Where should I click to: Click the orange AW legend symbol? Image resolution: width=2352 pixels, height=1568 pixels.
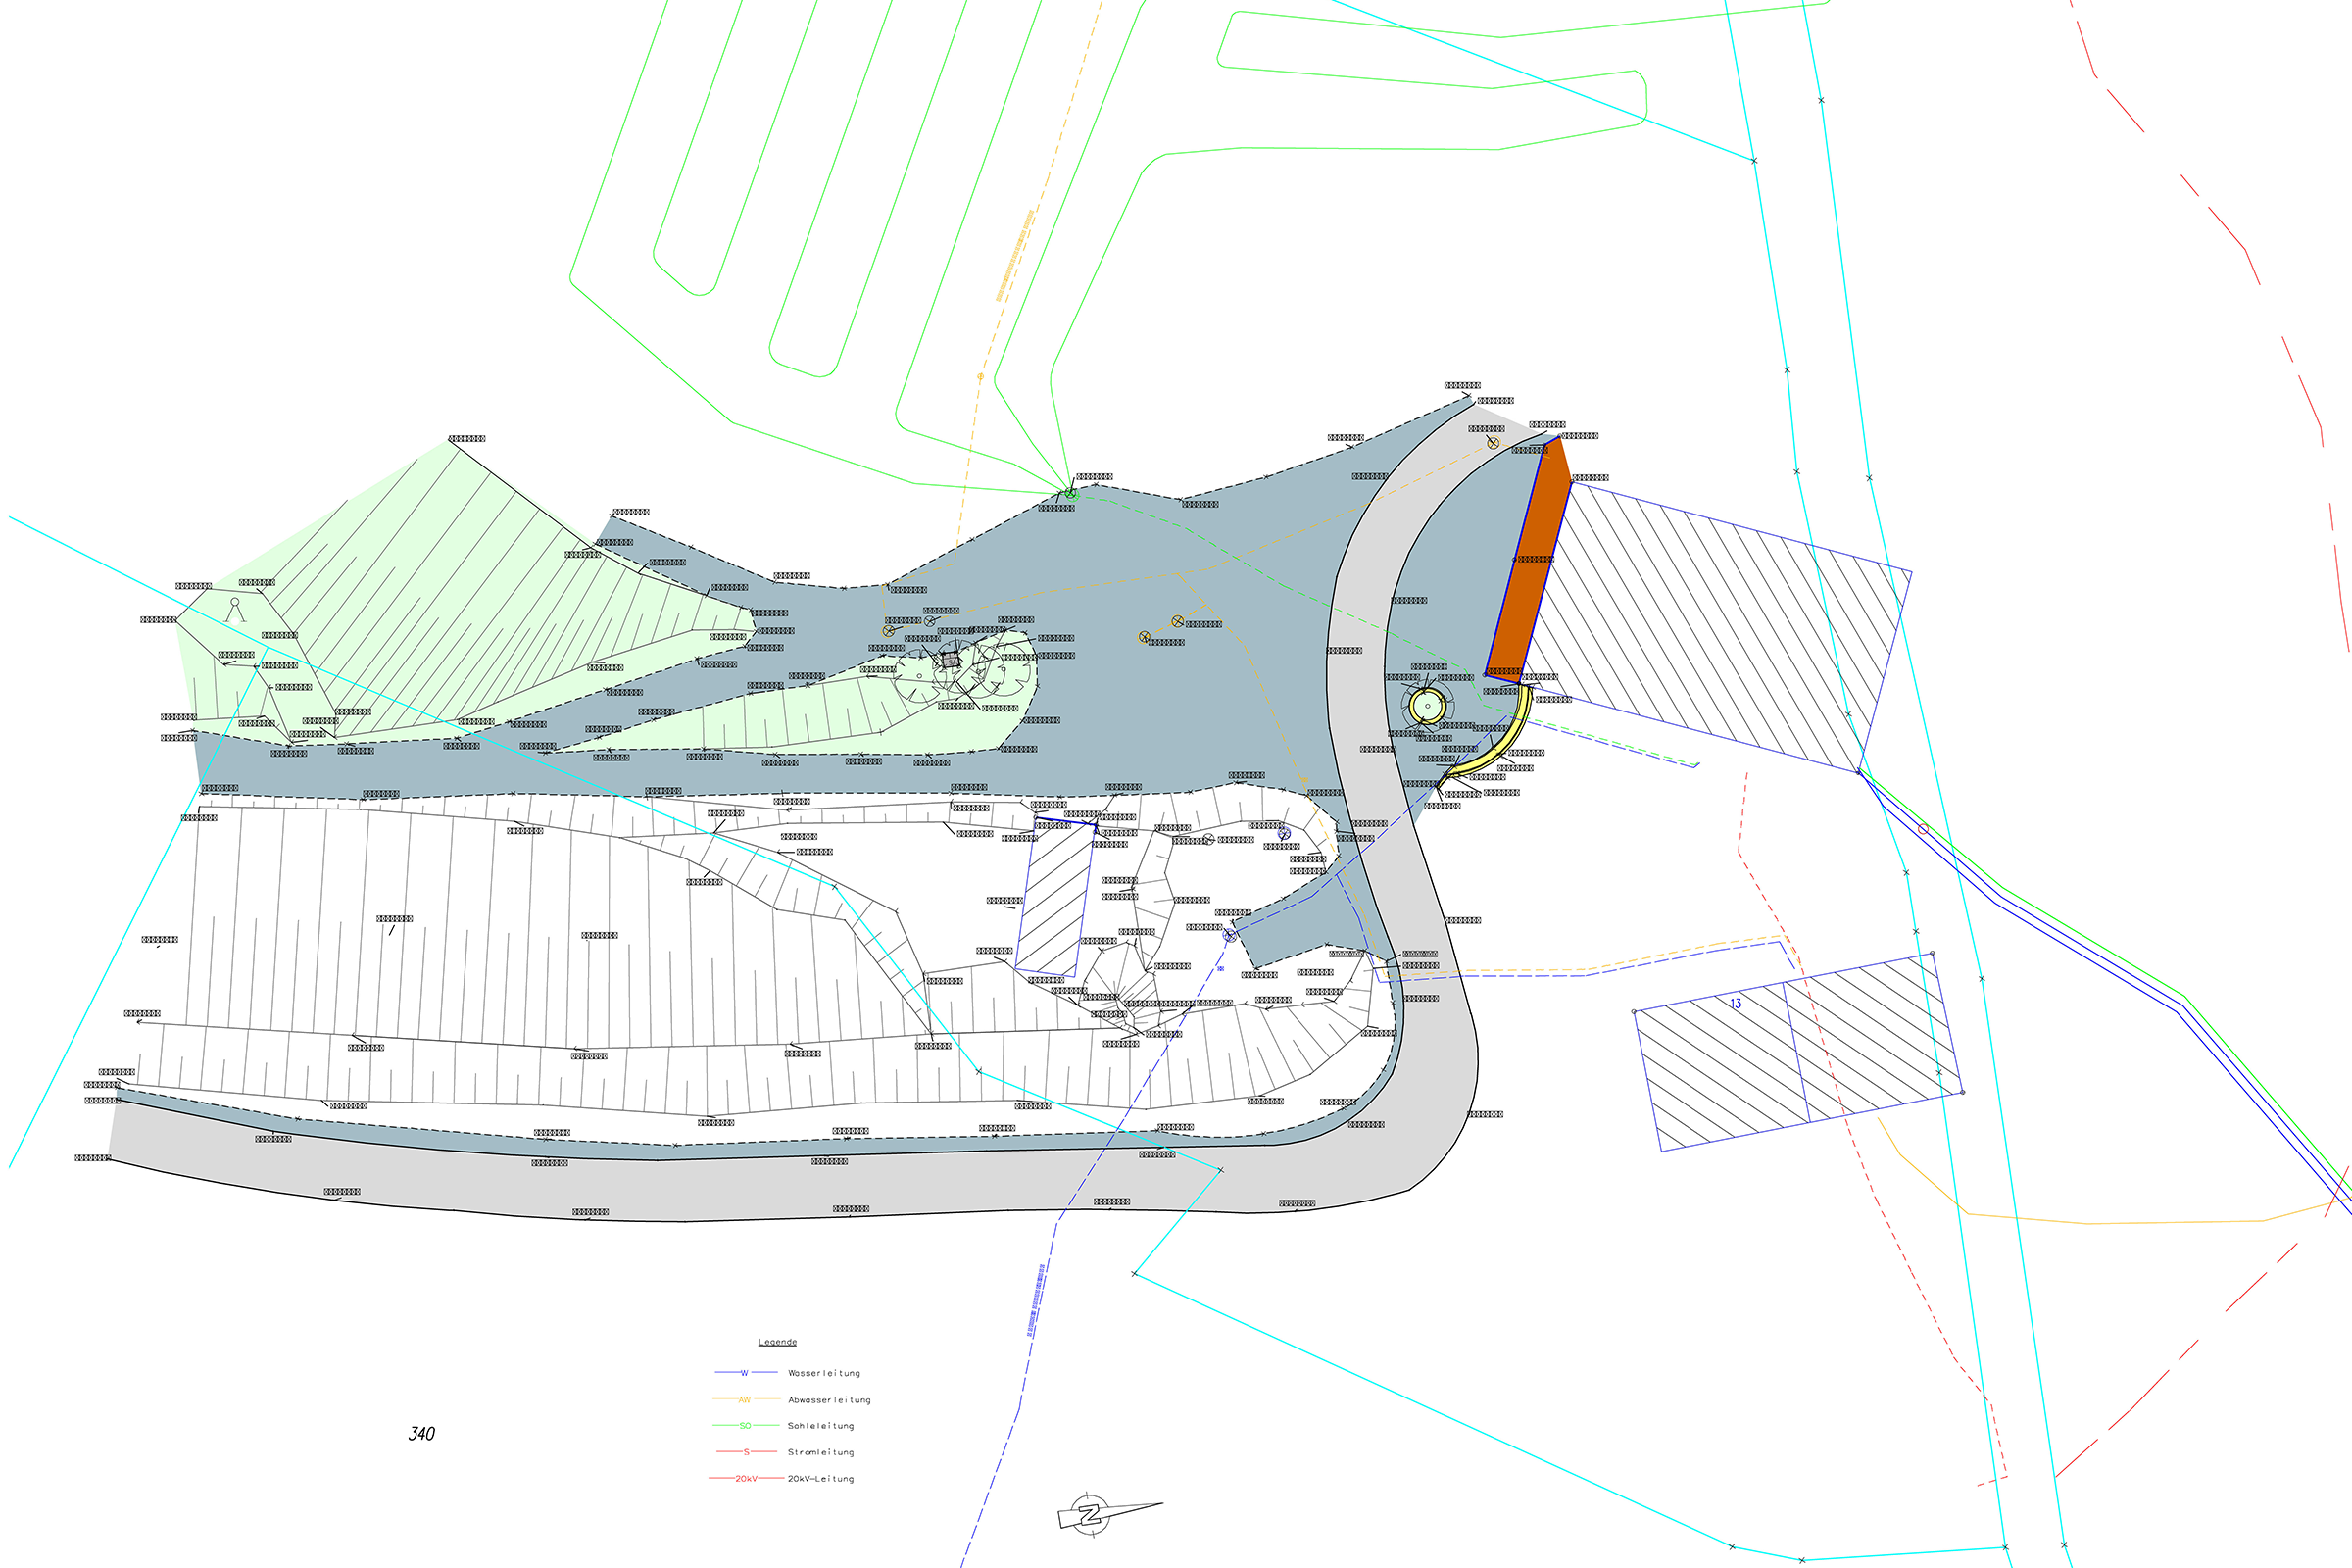[x=744, y=1400]
